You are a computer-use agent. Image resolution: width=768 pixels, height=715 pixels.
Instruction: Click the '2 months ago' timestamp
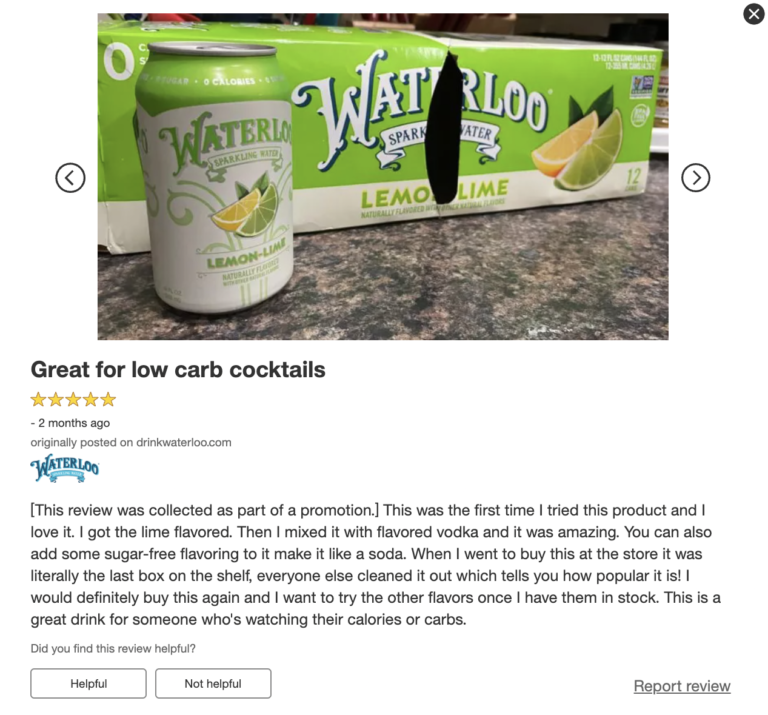pos(74,423)
